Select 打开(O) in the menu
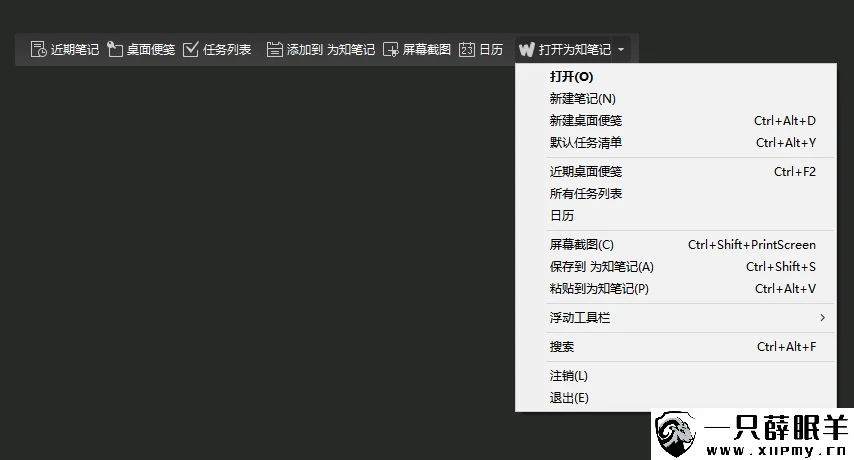Viewport: 854px width, 460px height. [x=676, y=77]
